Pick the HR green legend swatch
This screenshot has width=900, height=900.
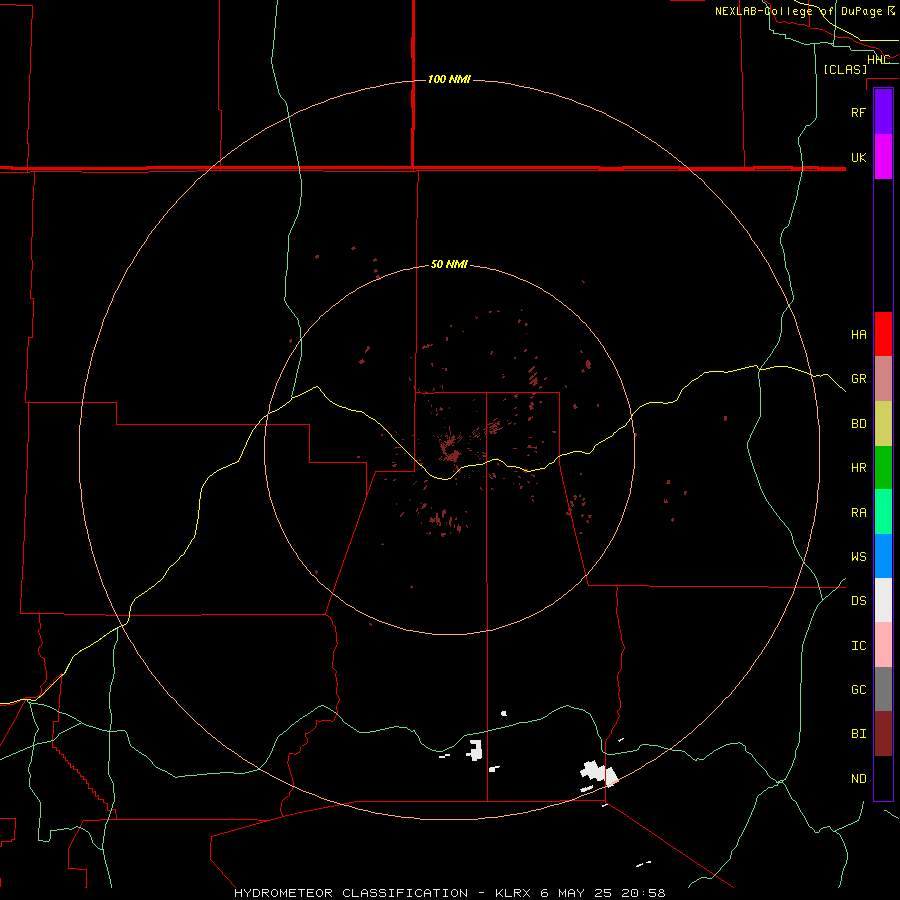tap(883, 468)
